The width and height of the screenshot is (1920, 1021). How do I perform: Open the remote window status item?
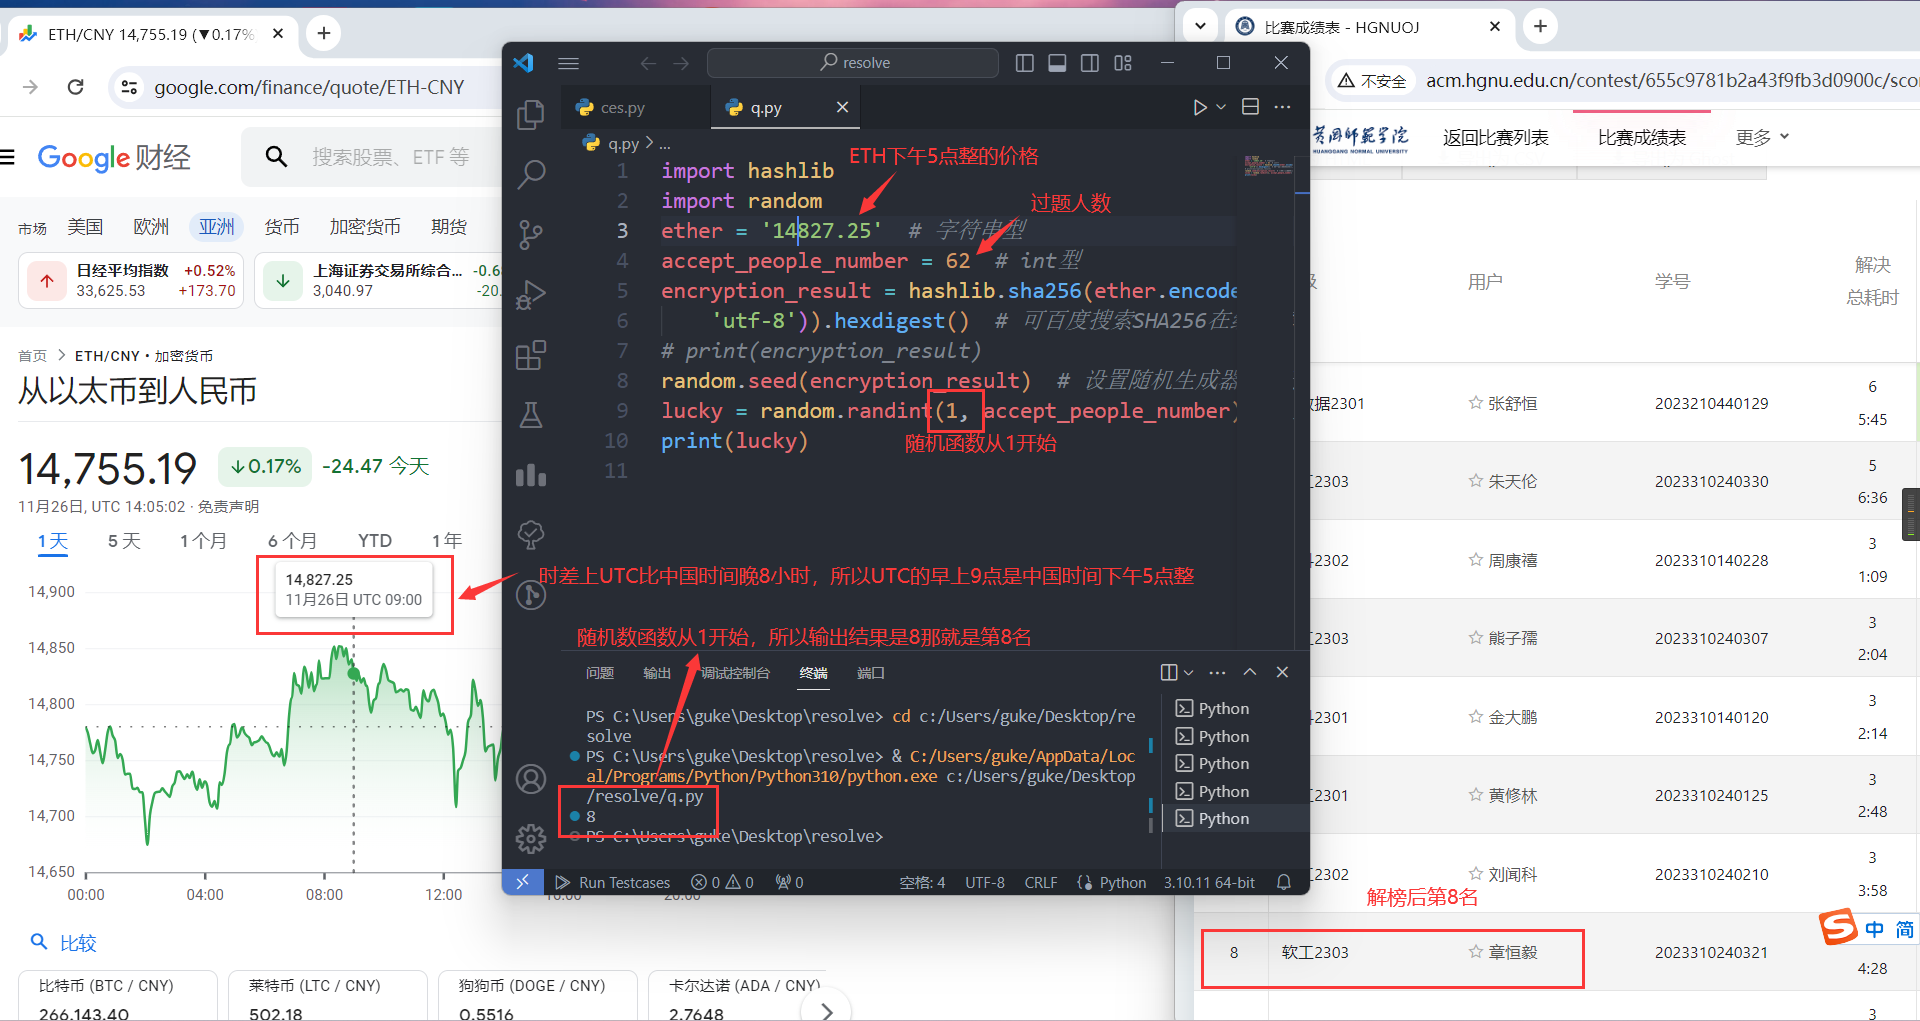pos(523,883)
